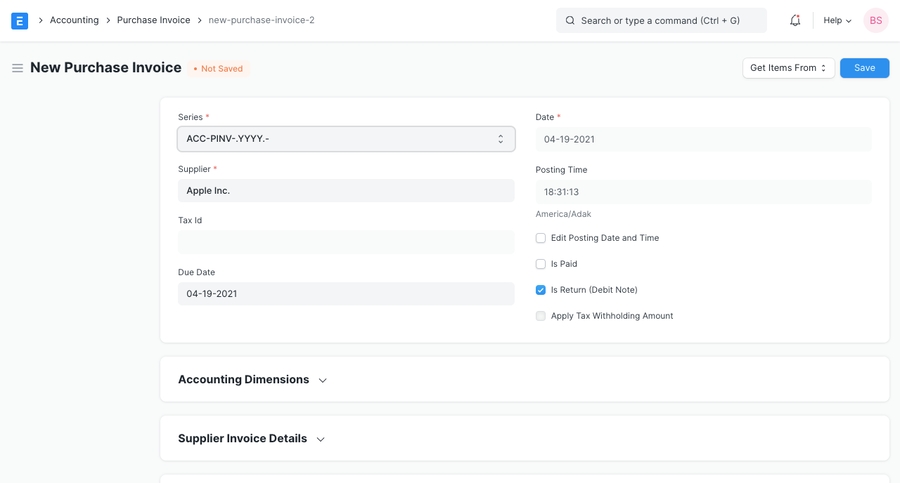Open the Help menu
900x483 pixels.
(837, 20)
